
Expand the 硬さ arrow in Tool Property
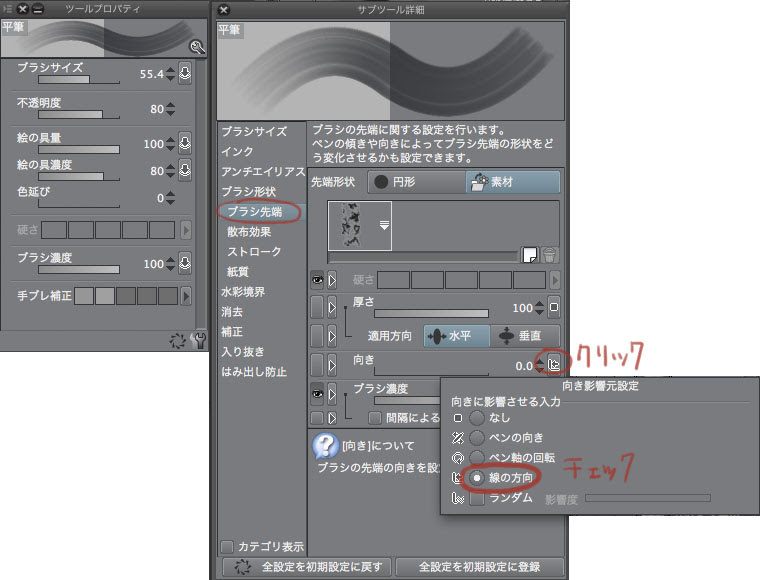click(186, 230)
